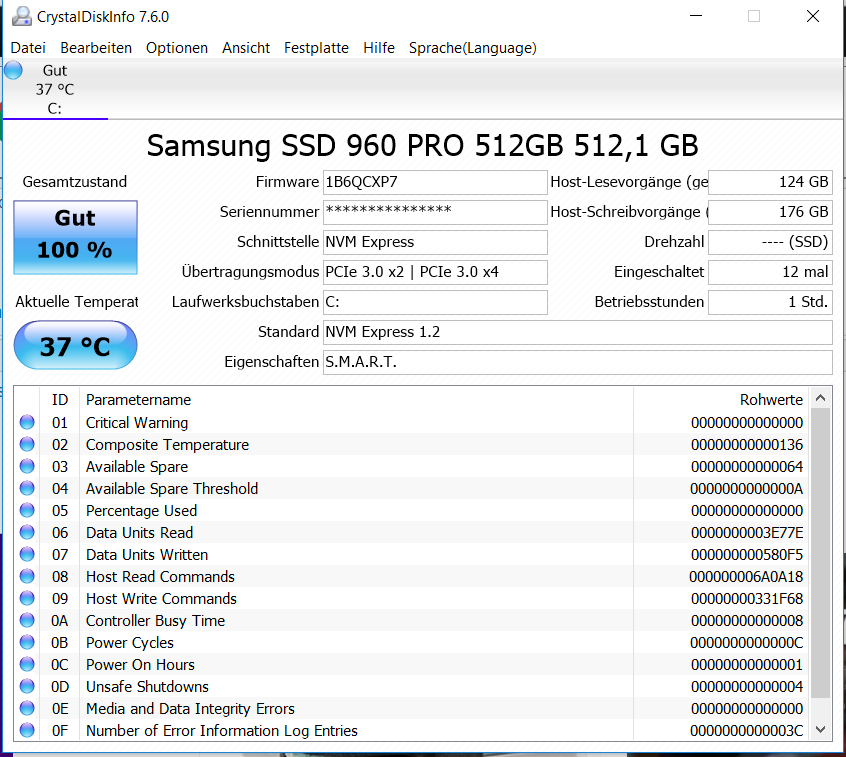Click the Host-Schreibvorgänge value 176 GB
Screen dimensions: 846x757
770,212
